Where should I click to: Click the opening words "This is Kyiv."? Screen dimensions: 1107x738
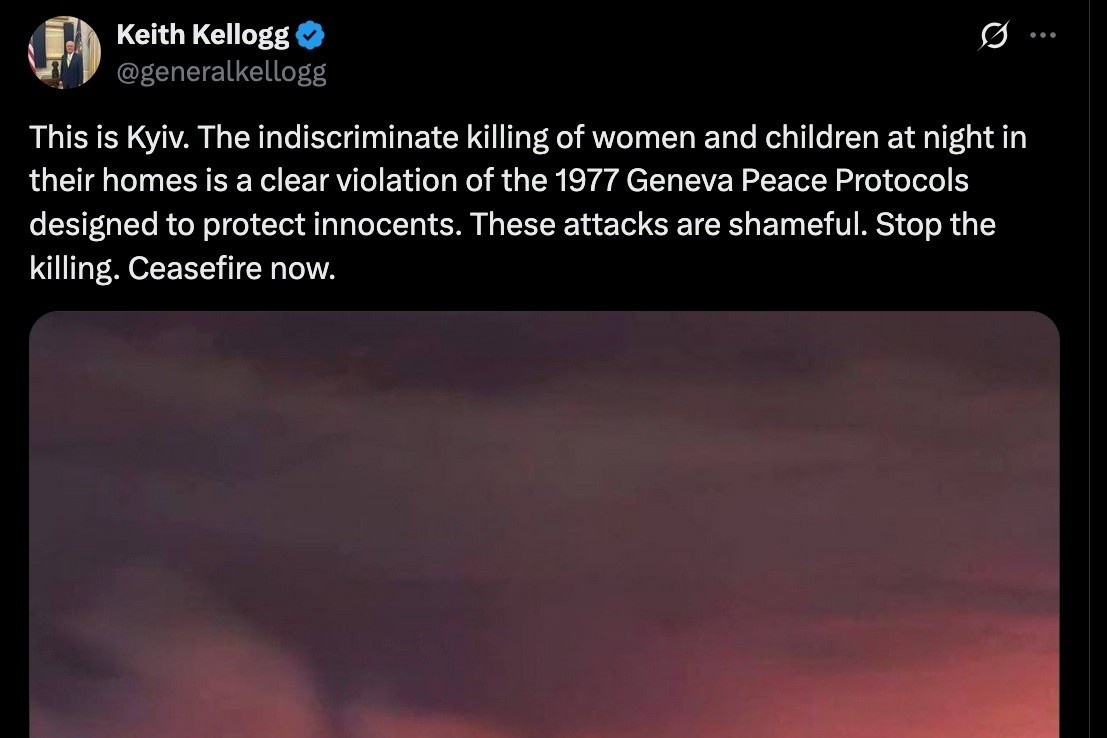coord(110,138)
